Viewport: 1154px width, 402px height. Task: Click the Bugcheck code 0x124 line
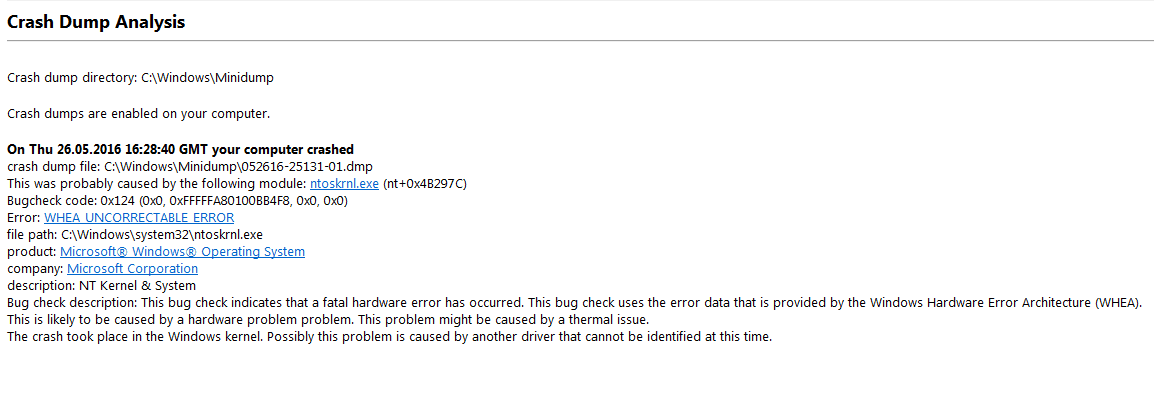pos(177,200)
